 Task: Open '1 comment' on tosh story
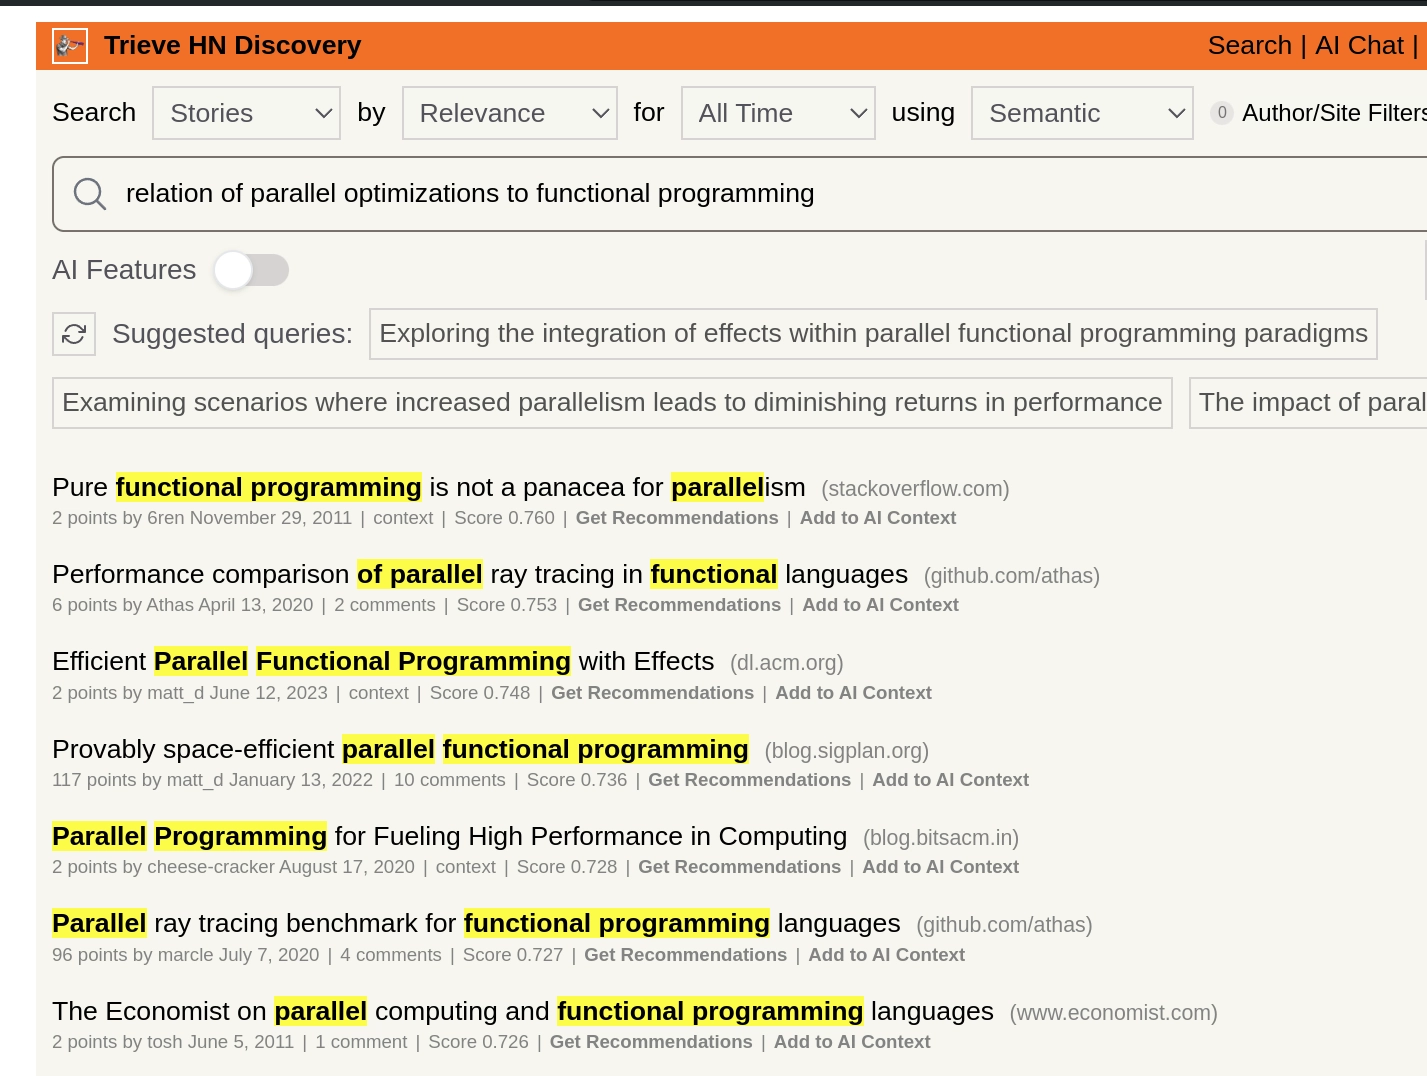[x=361, y=1042]
